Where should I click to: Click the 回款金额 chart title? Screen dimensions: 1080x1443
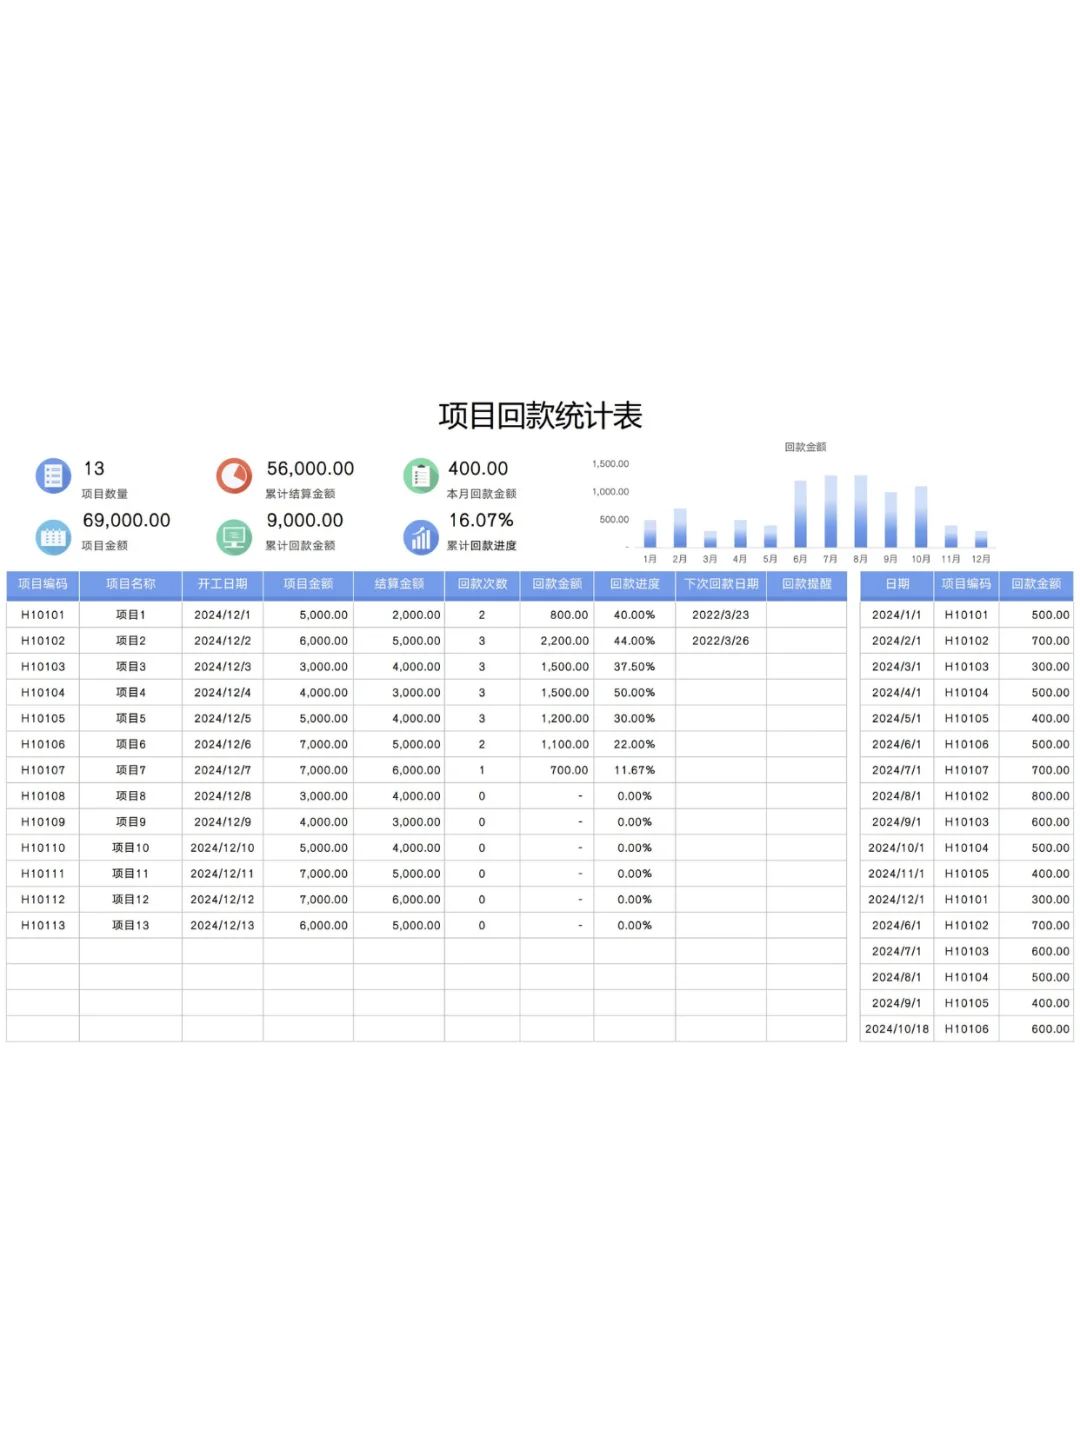[808, 447]
